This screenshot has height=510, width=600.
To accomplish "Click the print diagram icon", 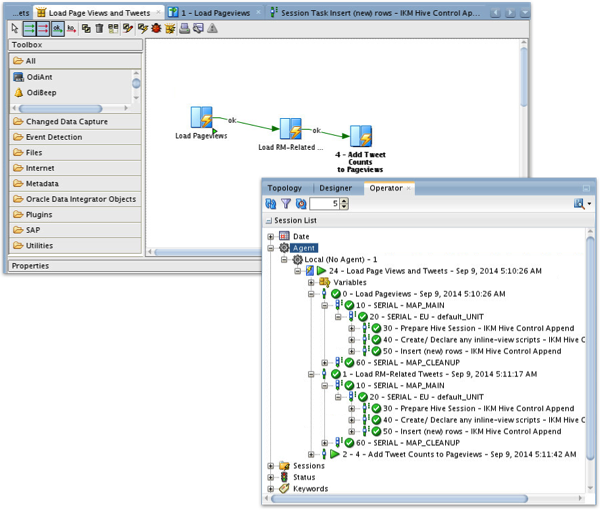I will 184,29.
